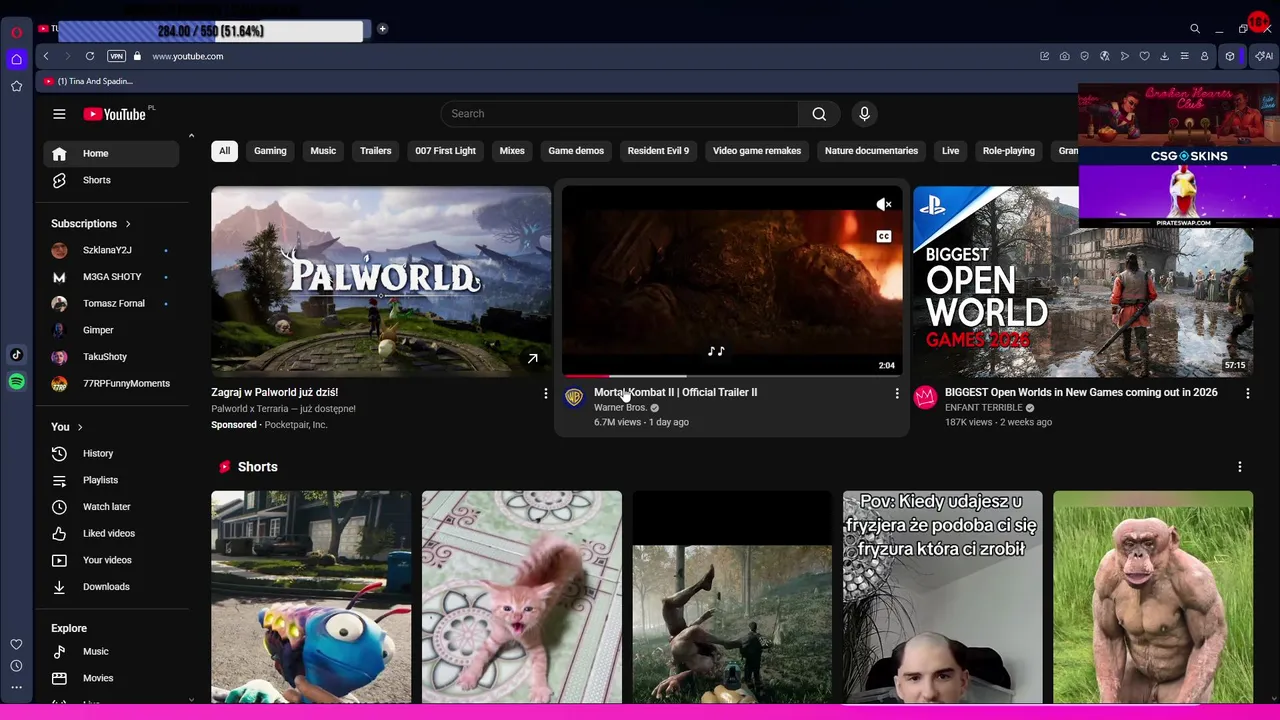Open the Tina And Spadin bookmark

pos(89,81)
